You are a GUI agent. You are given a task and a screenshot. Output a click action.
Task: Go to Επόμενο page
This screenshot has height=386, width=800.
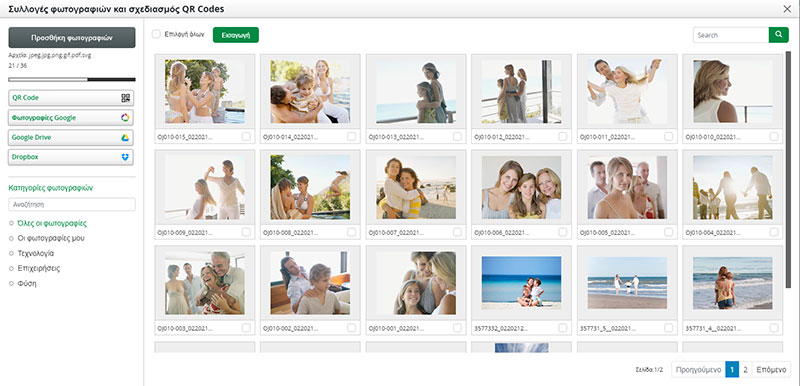tap(771, 369)
